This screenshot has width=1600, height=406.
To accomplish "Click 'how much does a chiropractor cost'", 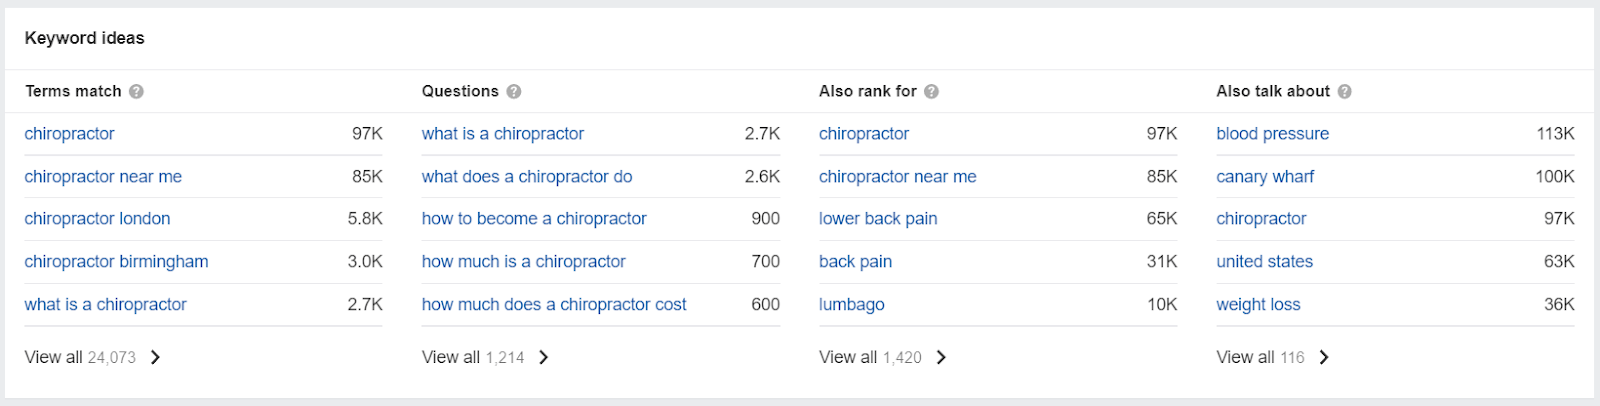I will click(x=554, y=304).
